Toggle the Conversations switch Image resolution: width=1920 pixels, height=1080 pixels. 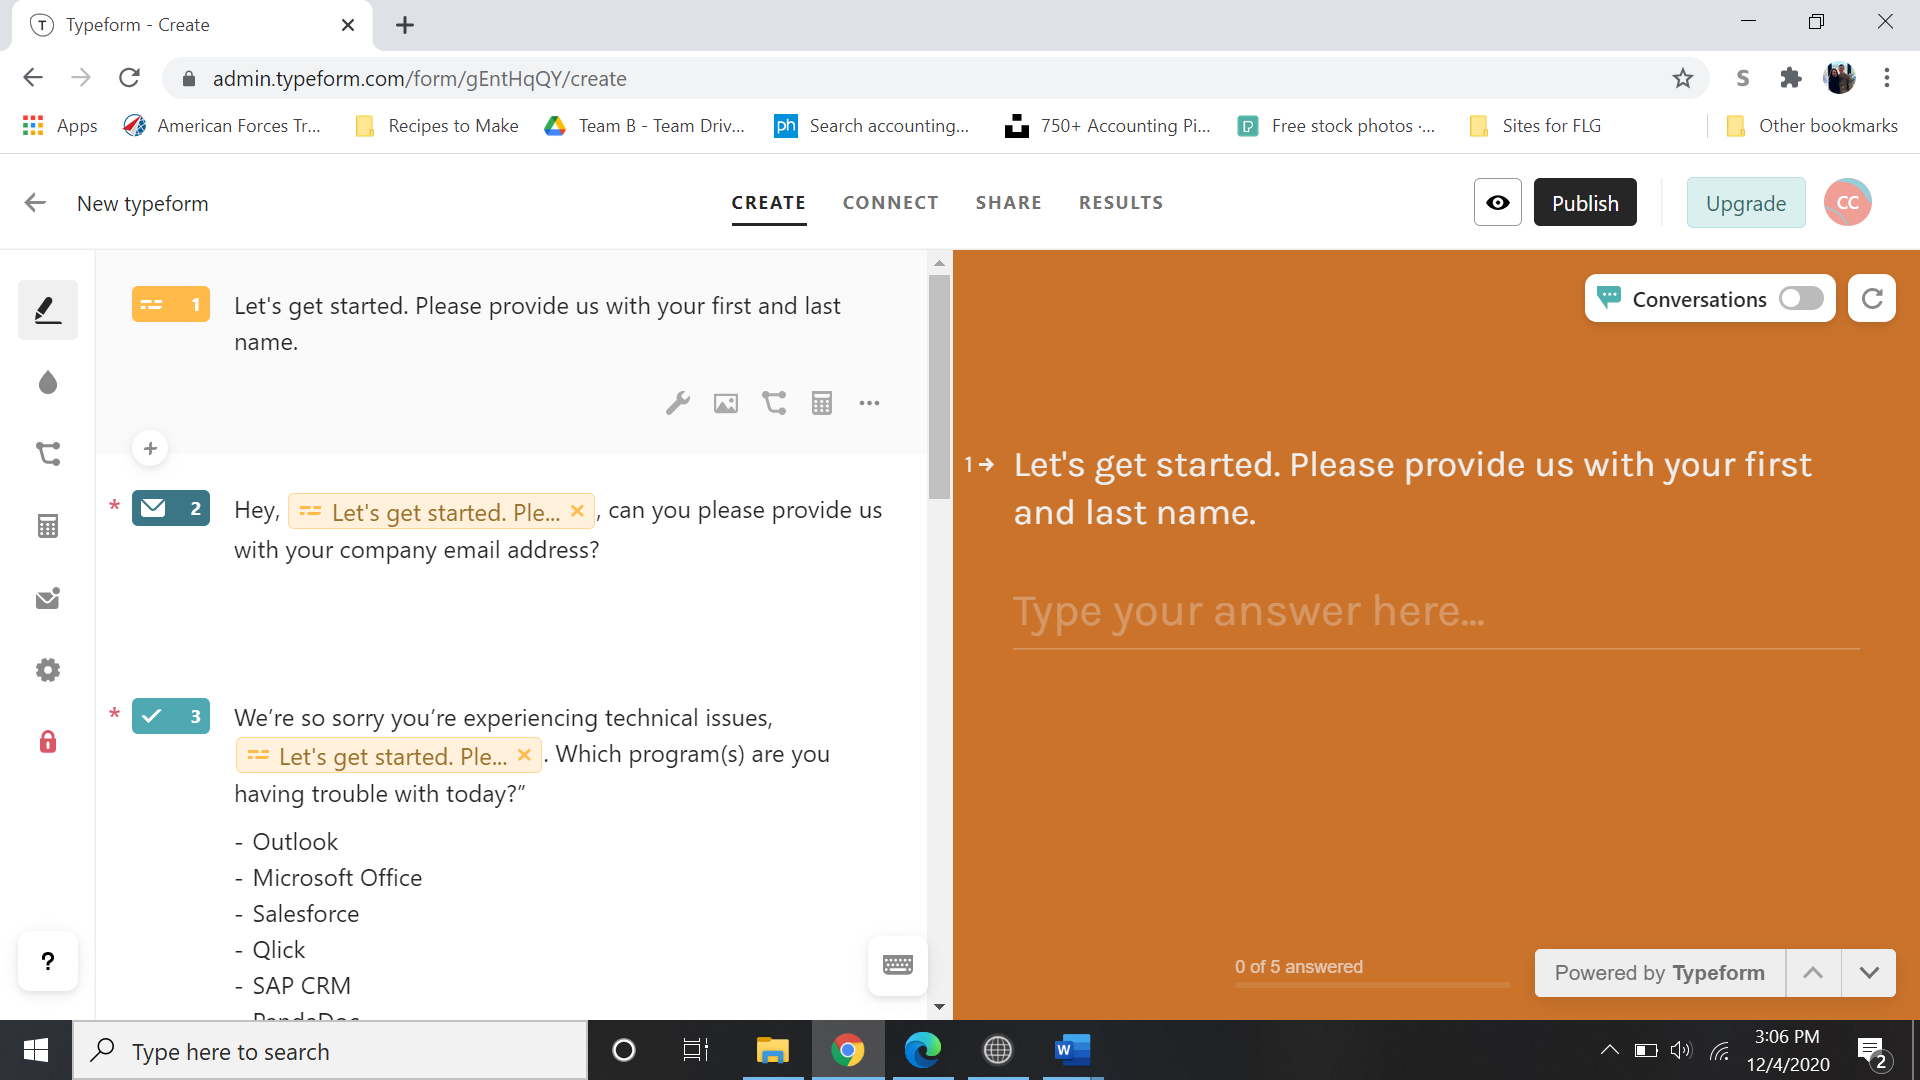click(1801, 299)
